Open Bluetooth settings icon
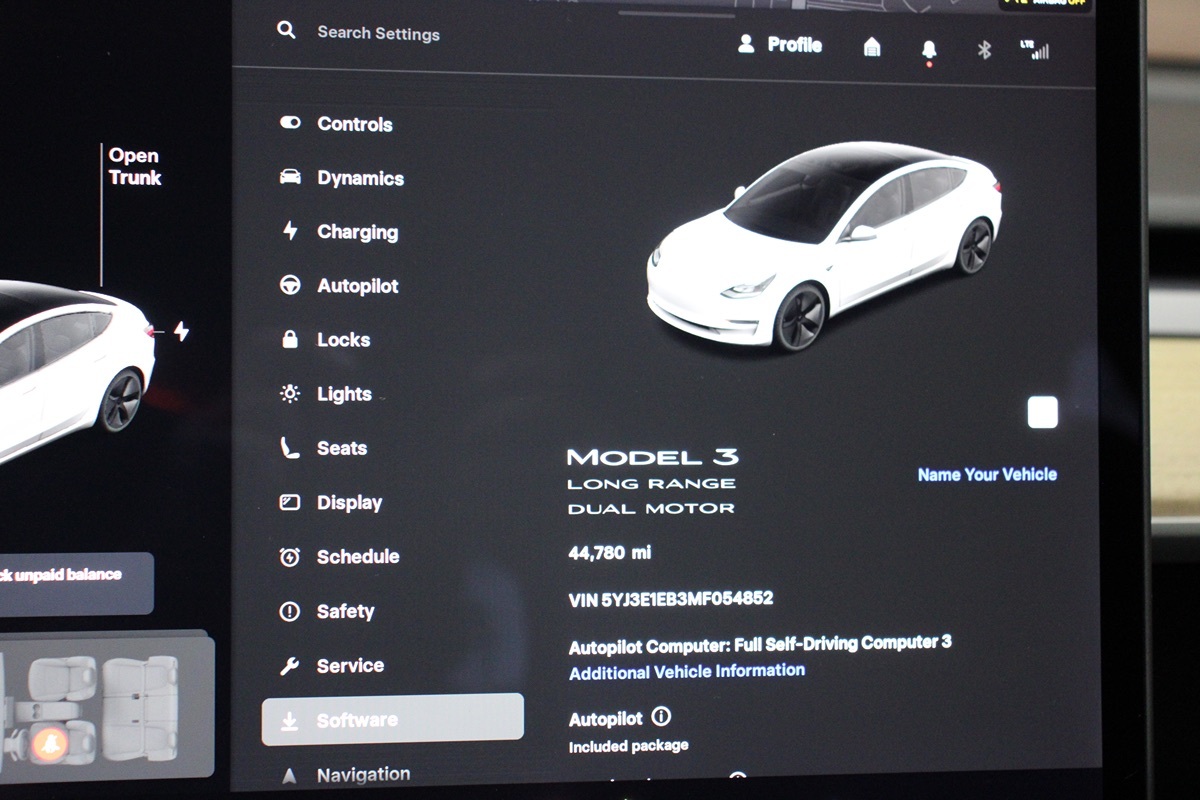 click(x=984, y=50)
